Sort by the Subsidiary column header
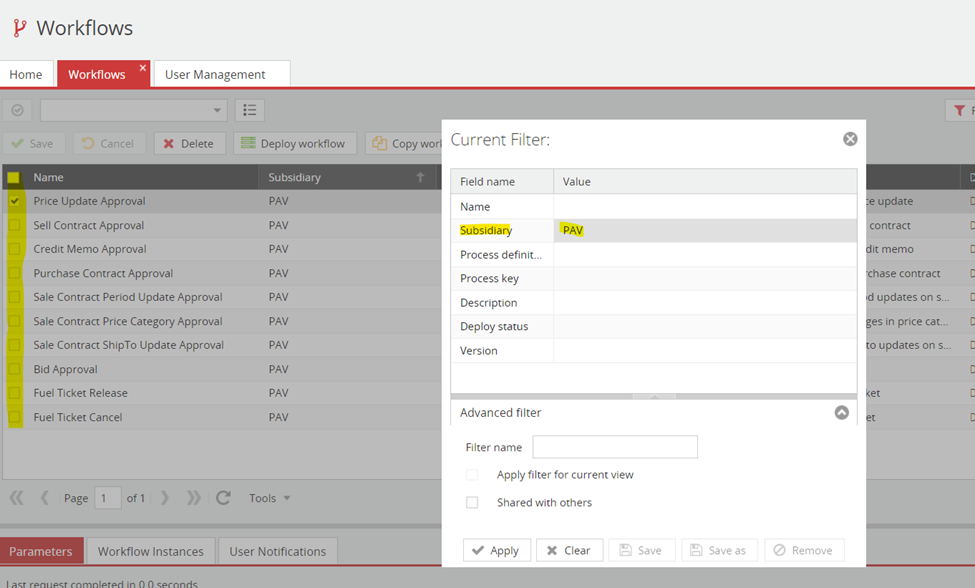Viewport: 975px width, 588px height. (295, 177)
